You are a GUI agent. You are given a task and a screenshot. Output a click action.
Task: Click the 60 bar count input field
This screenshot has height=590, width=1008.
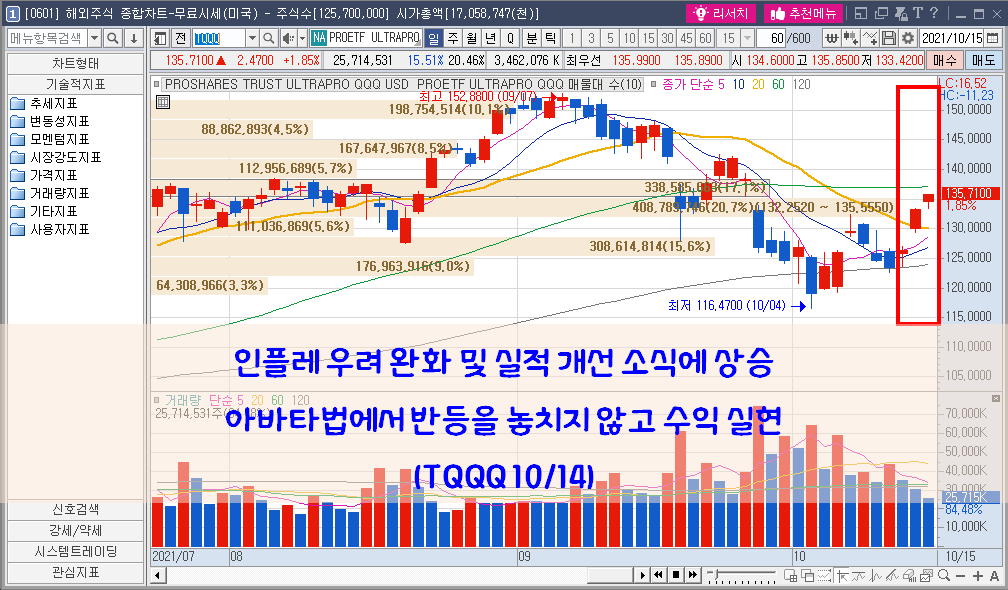click(772, 39)
